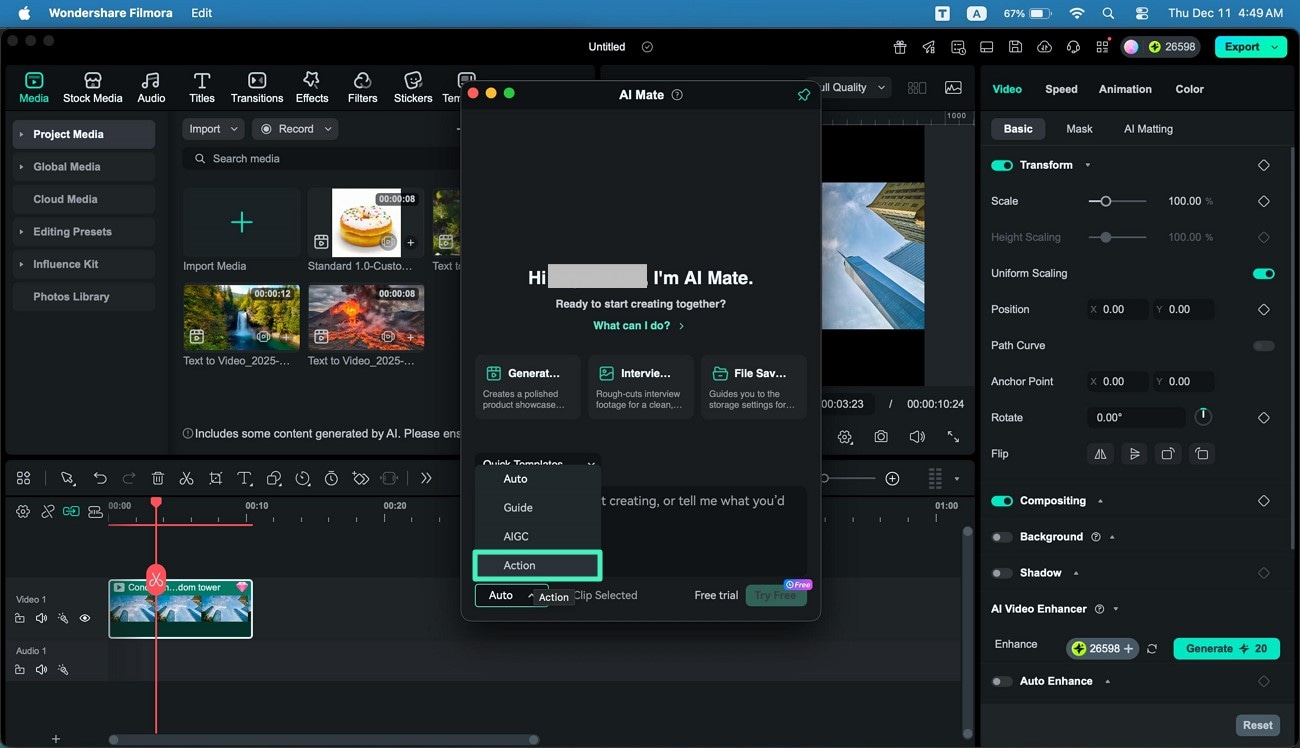Screen dimensions: 1300x748
Task: Click the Undo icon above the timeline
Action: tap(100, 478)
